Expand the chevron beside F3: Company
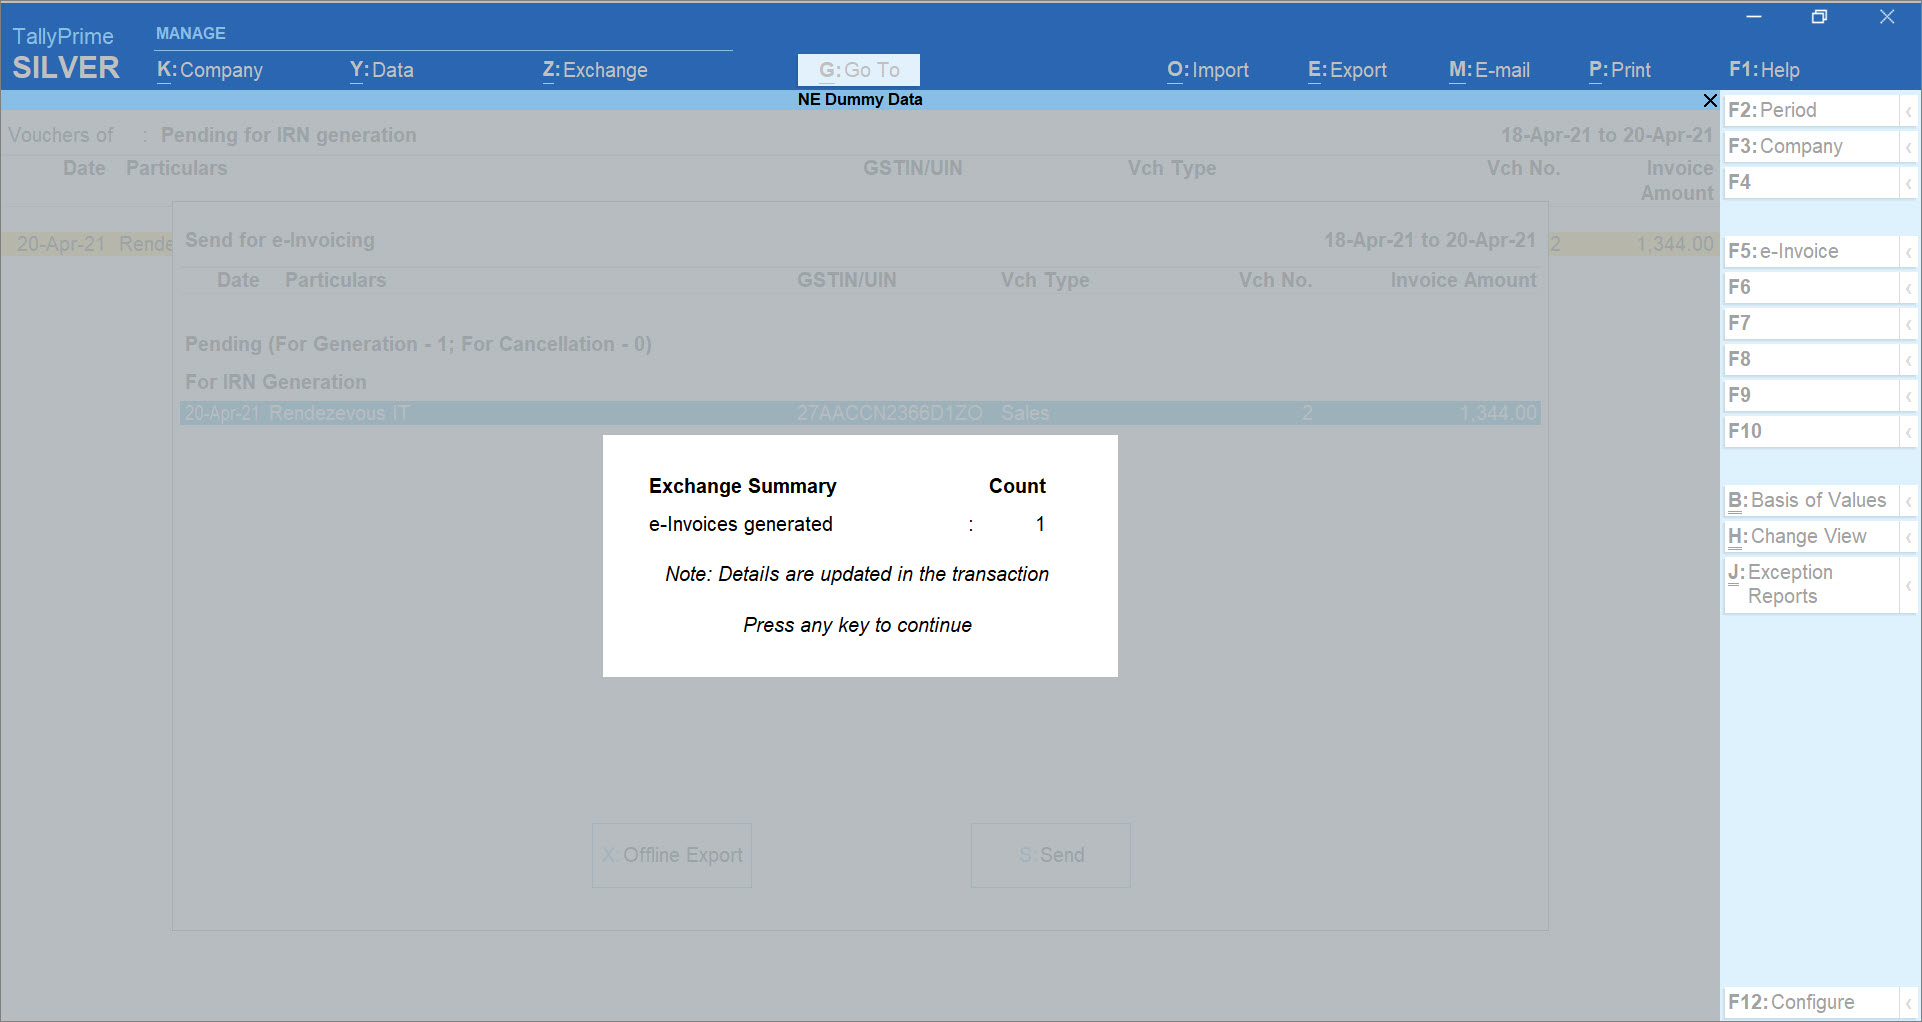This screenshot has width=1922, height=1022. [x=1908, y=147]
